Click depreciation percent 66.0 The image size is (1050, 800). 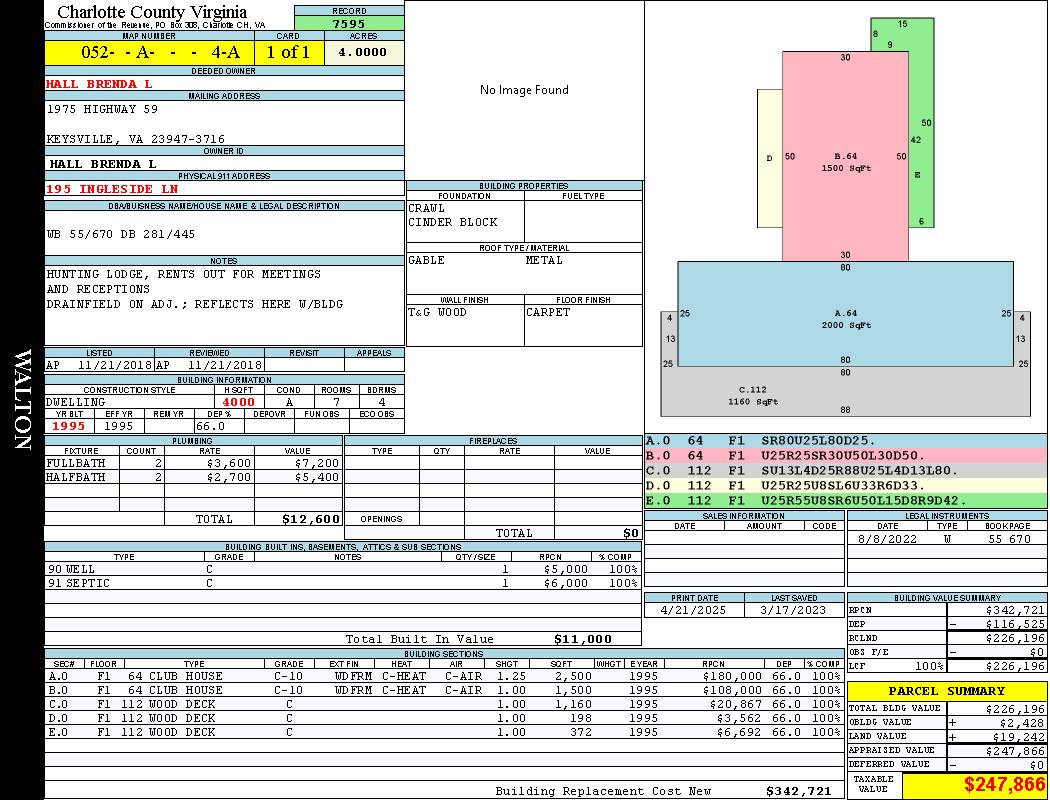coord(210,426)
